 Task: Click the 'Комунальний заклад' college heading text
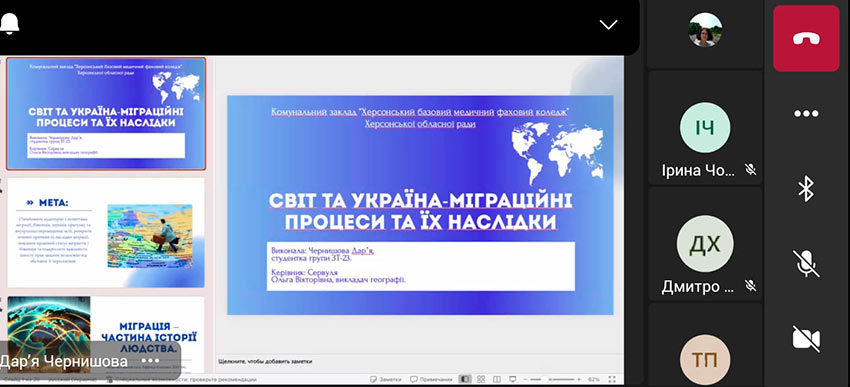[420, 112]
